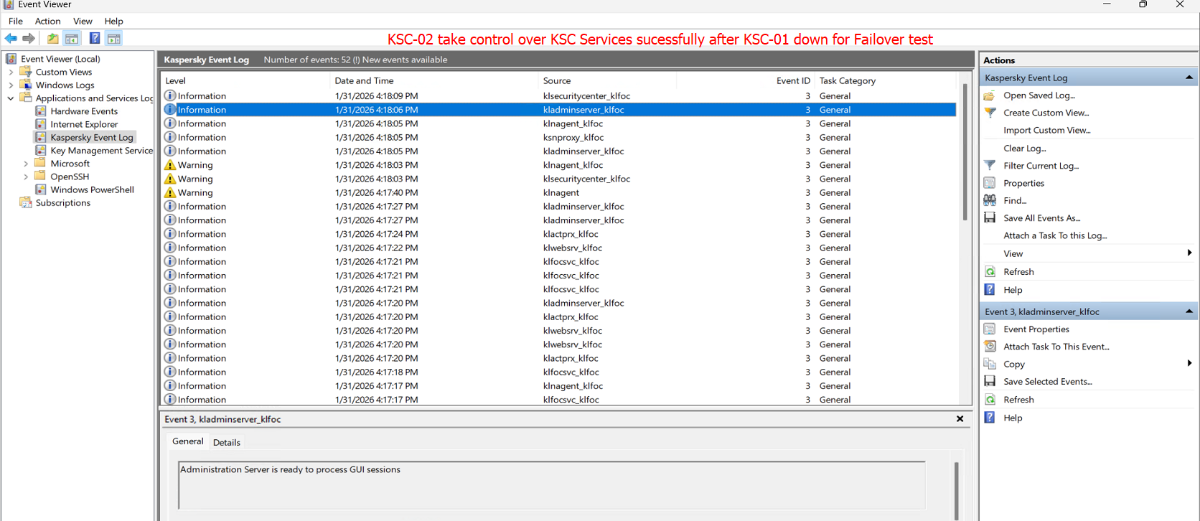The image size is (1200, 521).
Task: Click Clear Log action
Action: (x=1024, y=148)
